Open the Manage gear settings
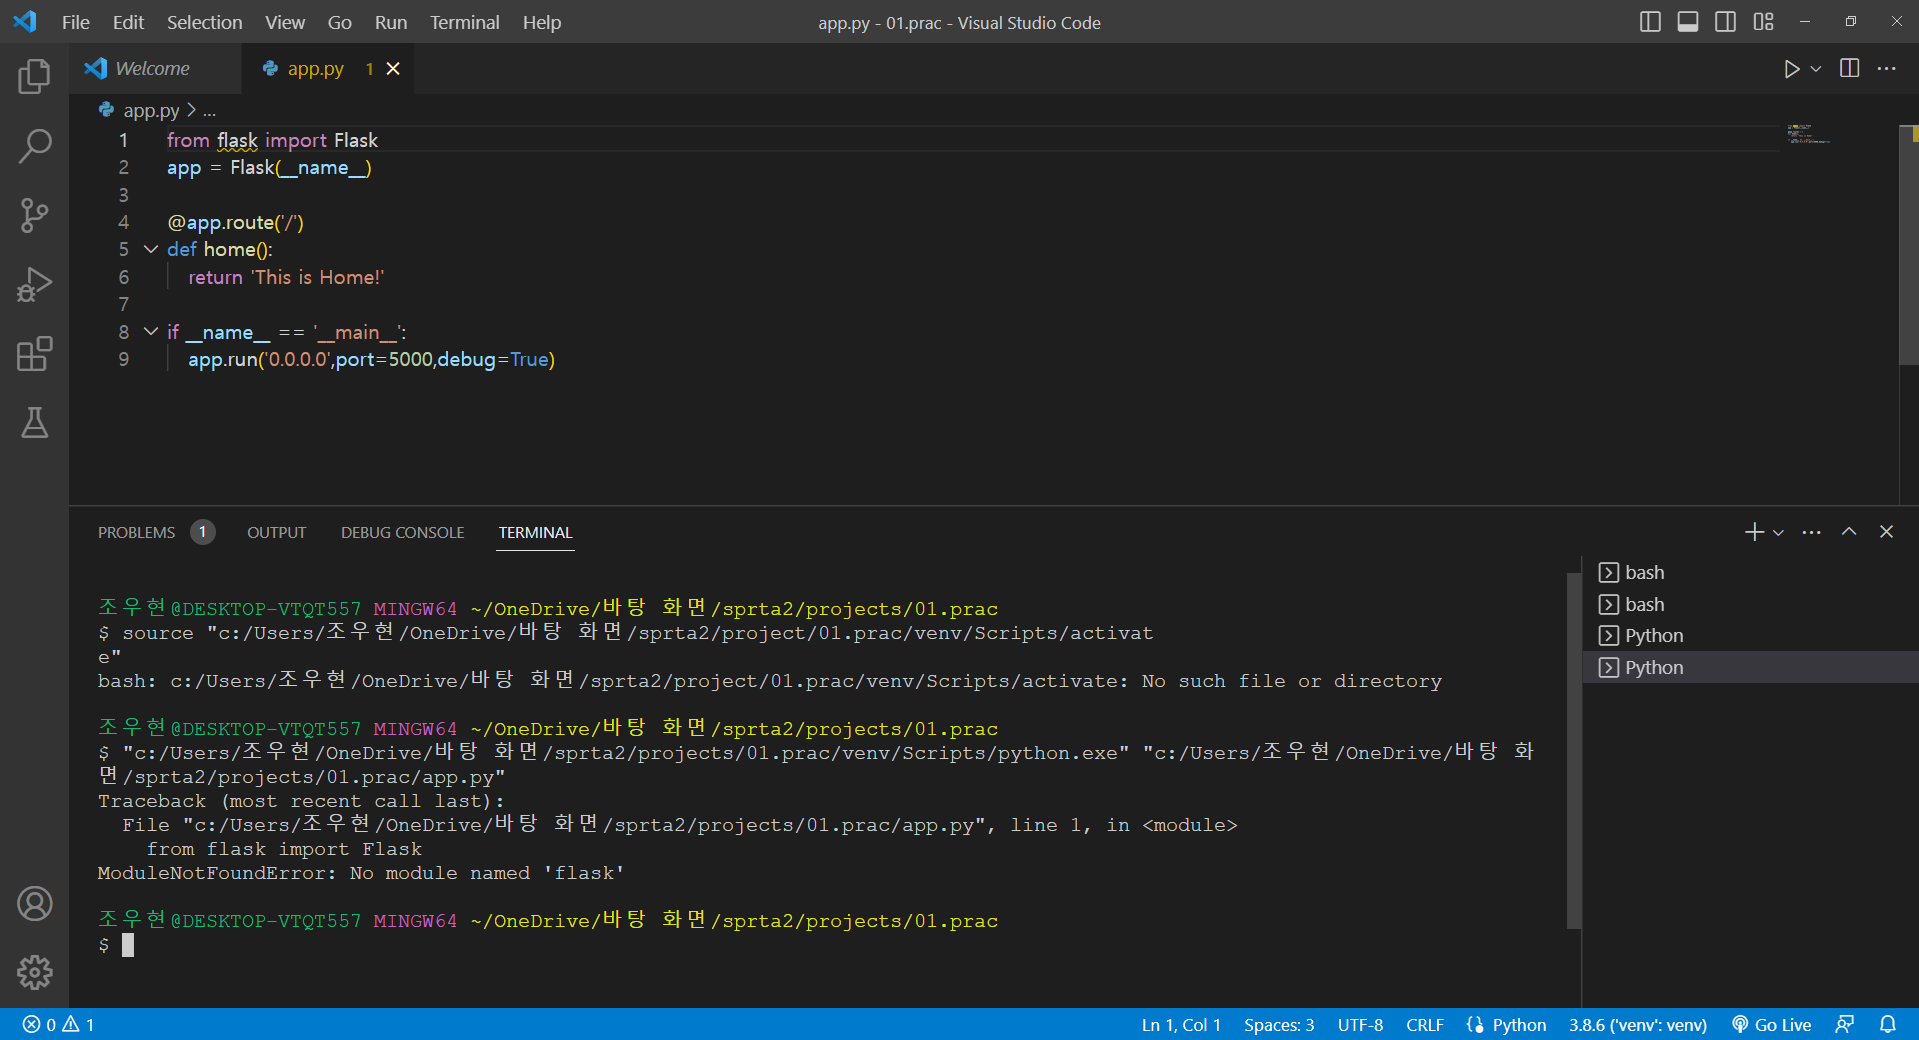 (34, 972)
